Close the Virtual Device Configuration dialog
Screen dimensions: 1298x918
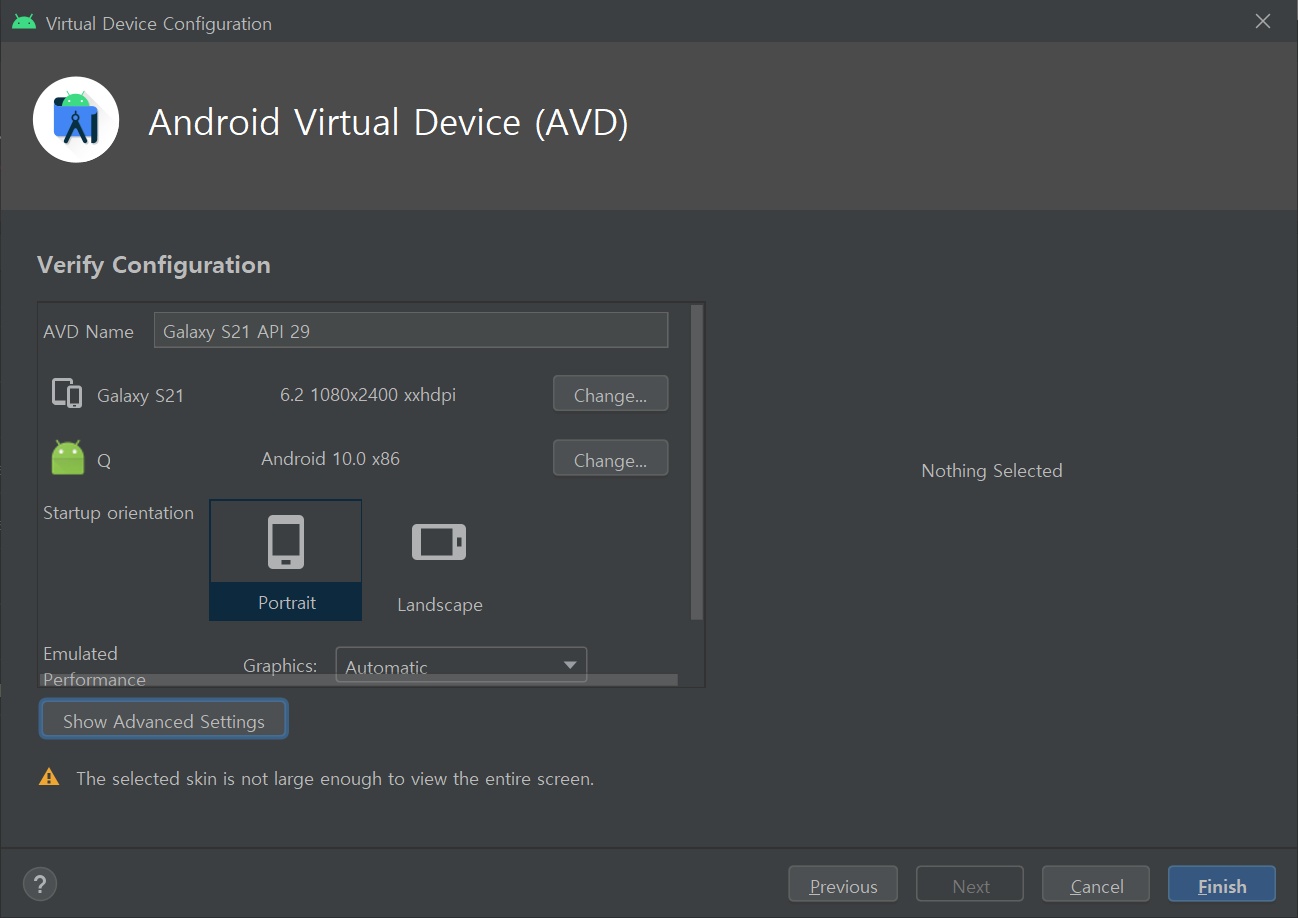point(1263,22)
